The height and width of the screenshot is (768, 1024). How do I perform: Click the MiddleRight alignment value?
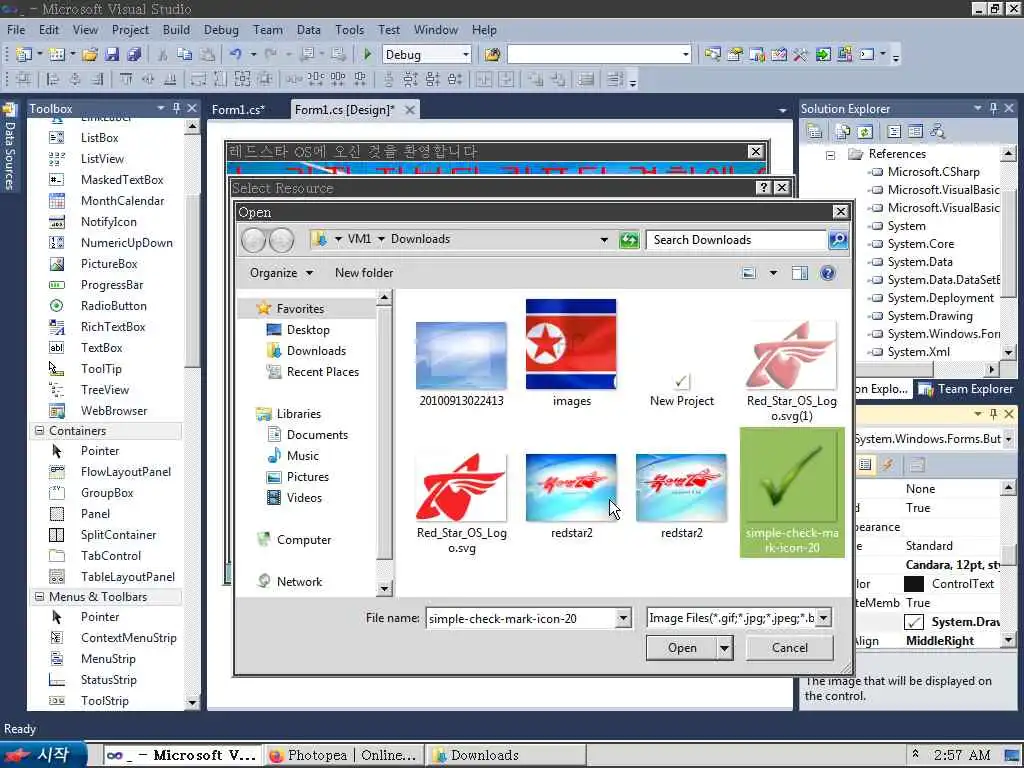click(x=940, y=641)
